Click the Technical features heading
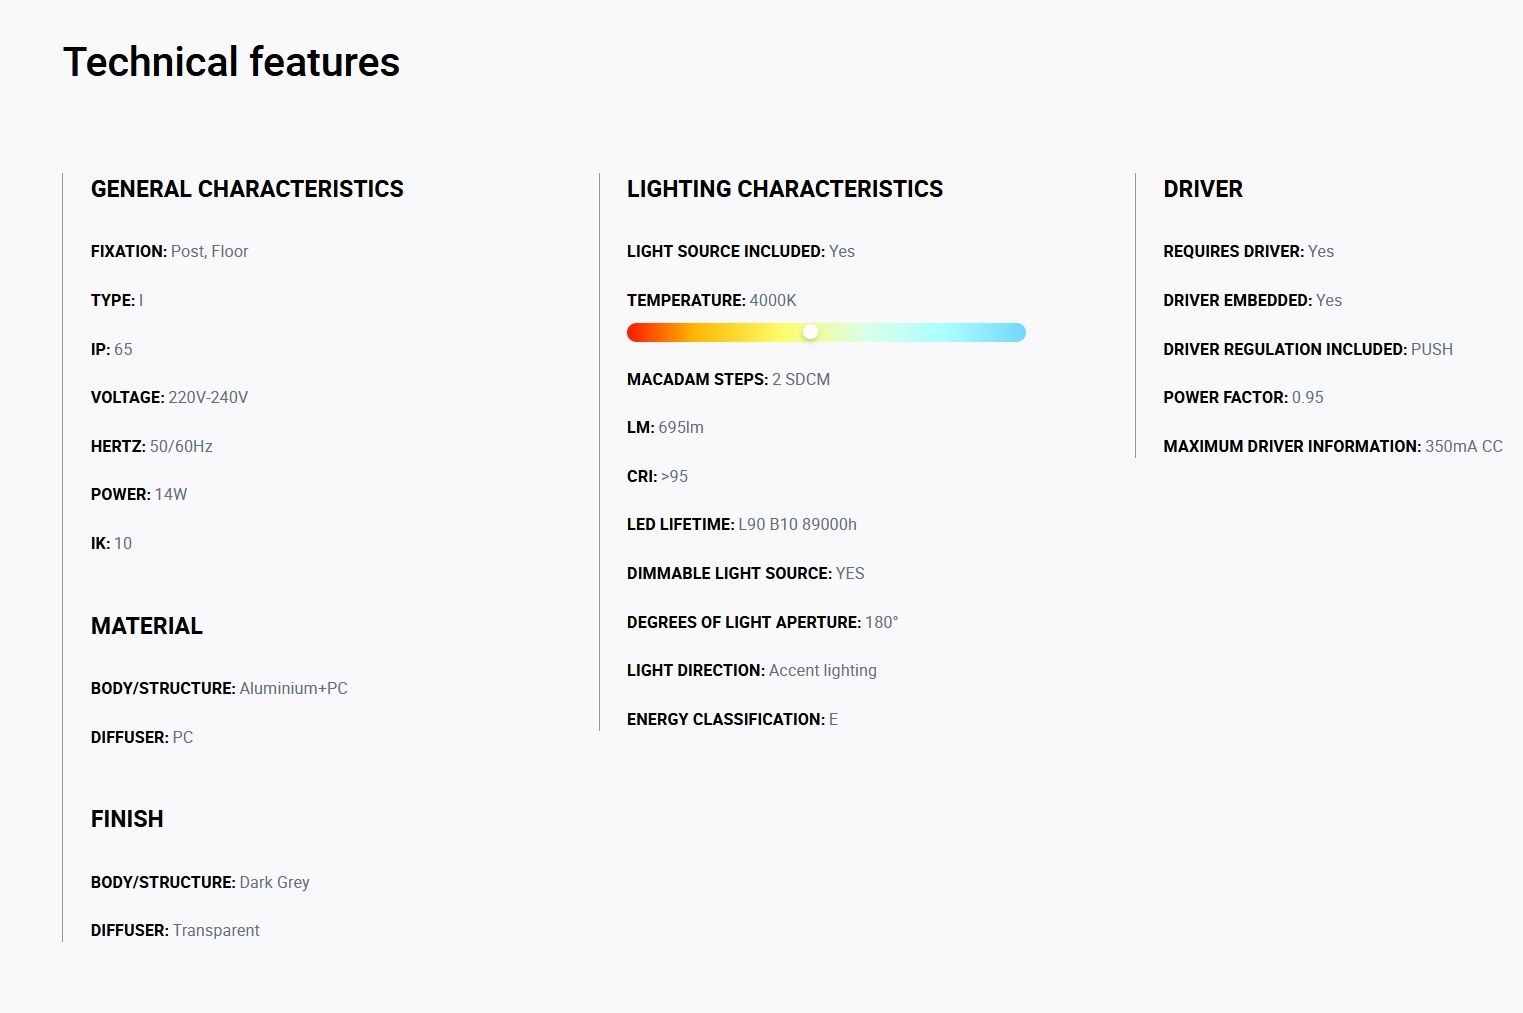1523x1013 pixels. [x=231, y=62]
